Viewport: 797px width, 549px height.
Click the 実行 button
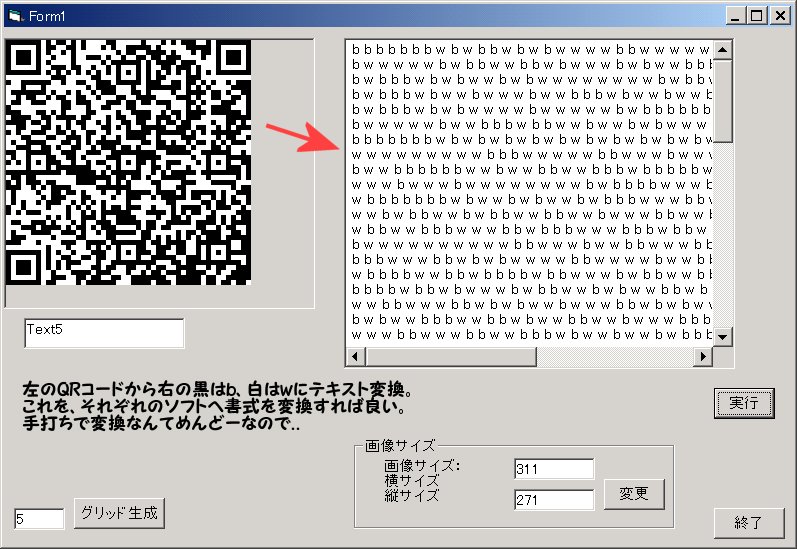click(744, 403)
